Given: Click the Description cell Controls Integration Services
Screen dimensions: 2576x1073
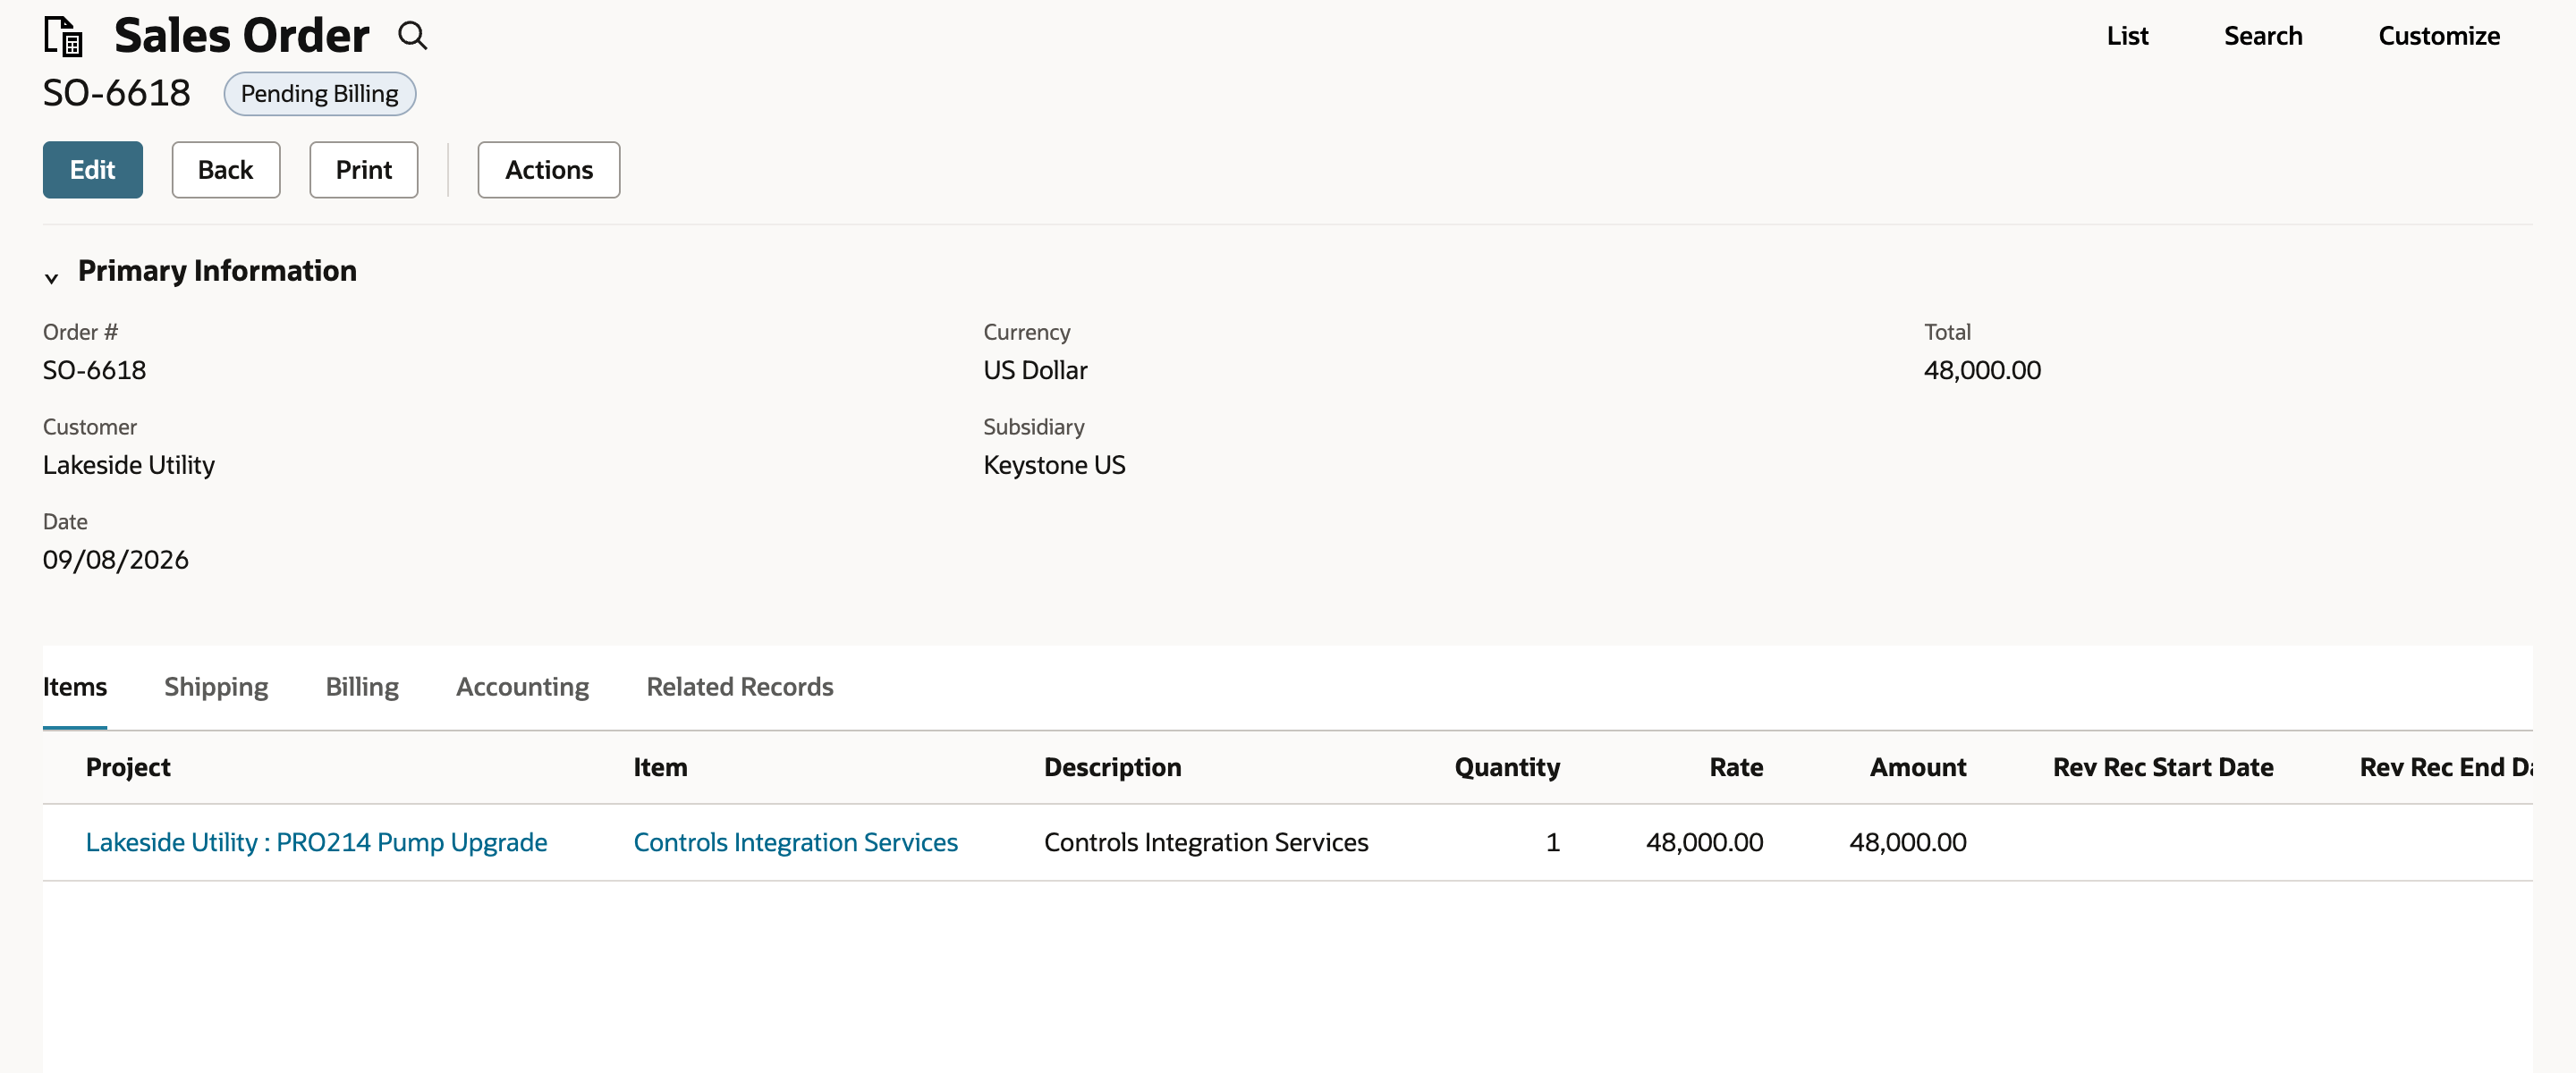Looking at the screenshot, I should 1206,843.
